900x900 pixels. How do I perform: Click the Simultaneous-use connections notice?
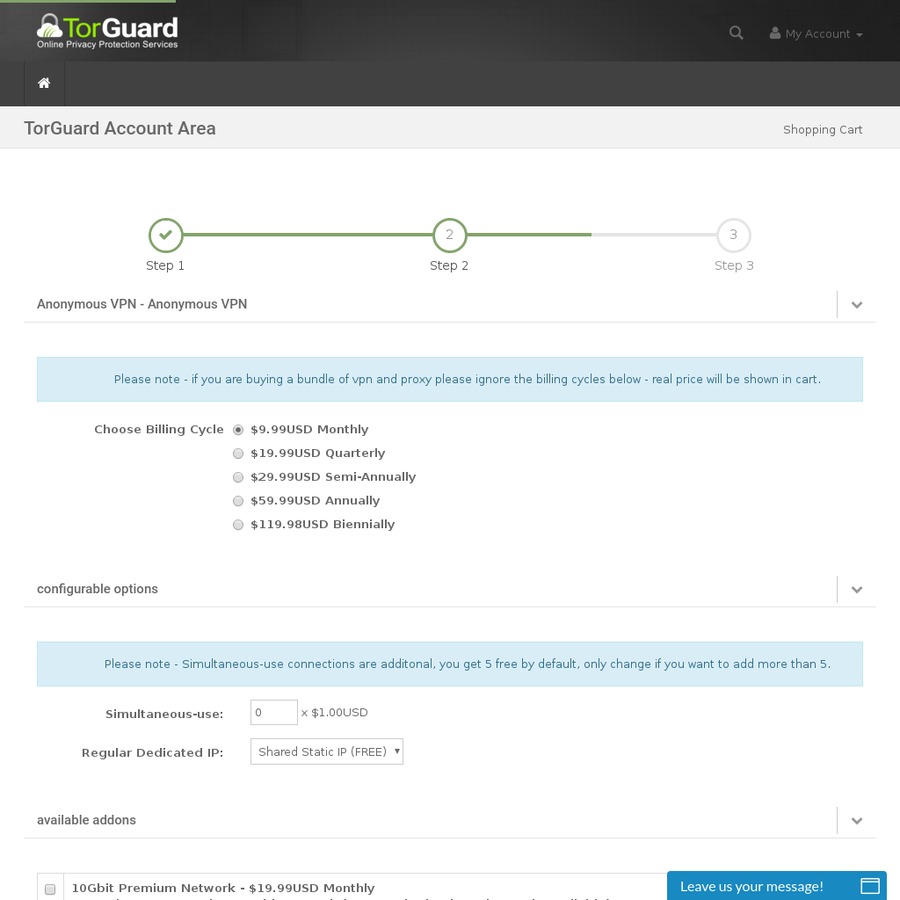click(449, 664)
